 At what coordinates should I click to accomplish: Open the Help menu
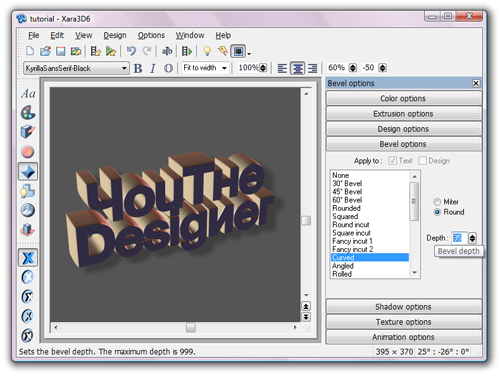click(223, 35)
